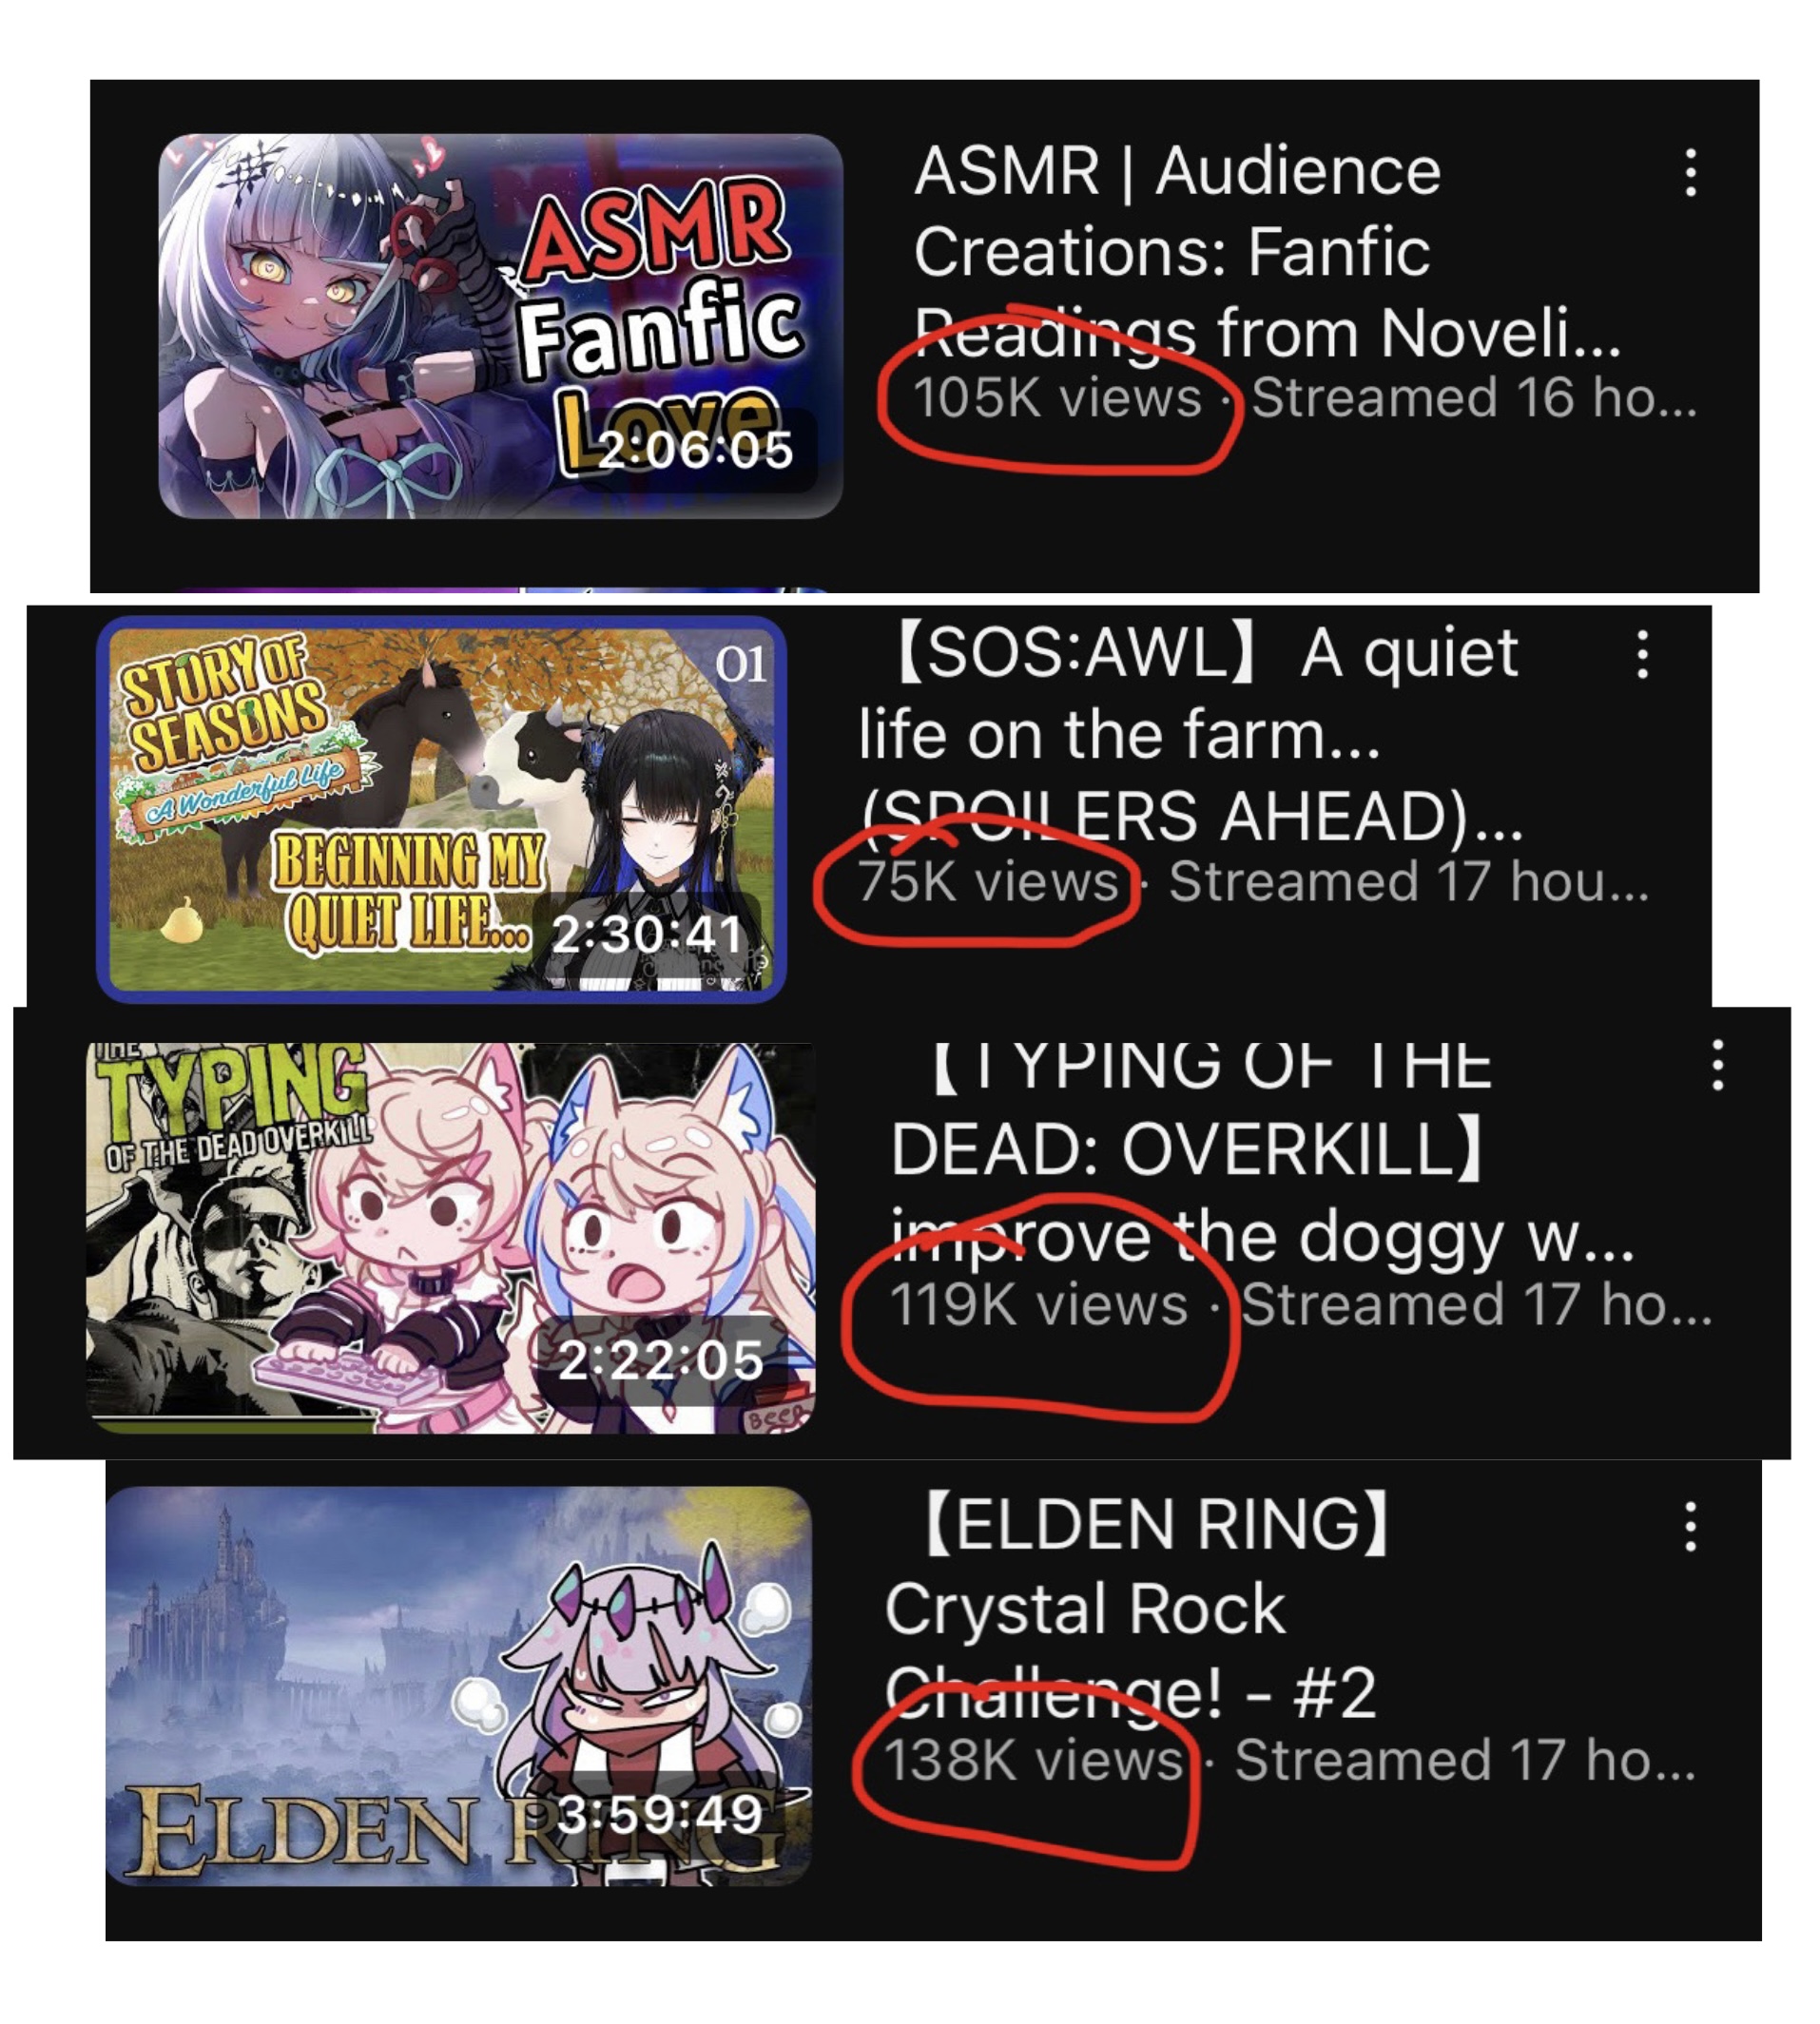The width and height of the screenshot is (1820, 2024).
Task: Click the 138K views text
Action: [x=1034, y=1760]
